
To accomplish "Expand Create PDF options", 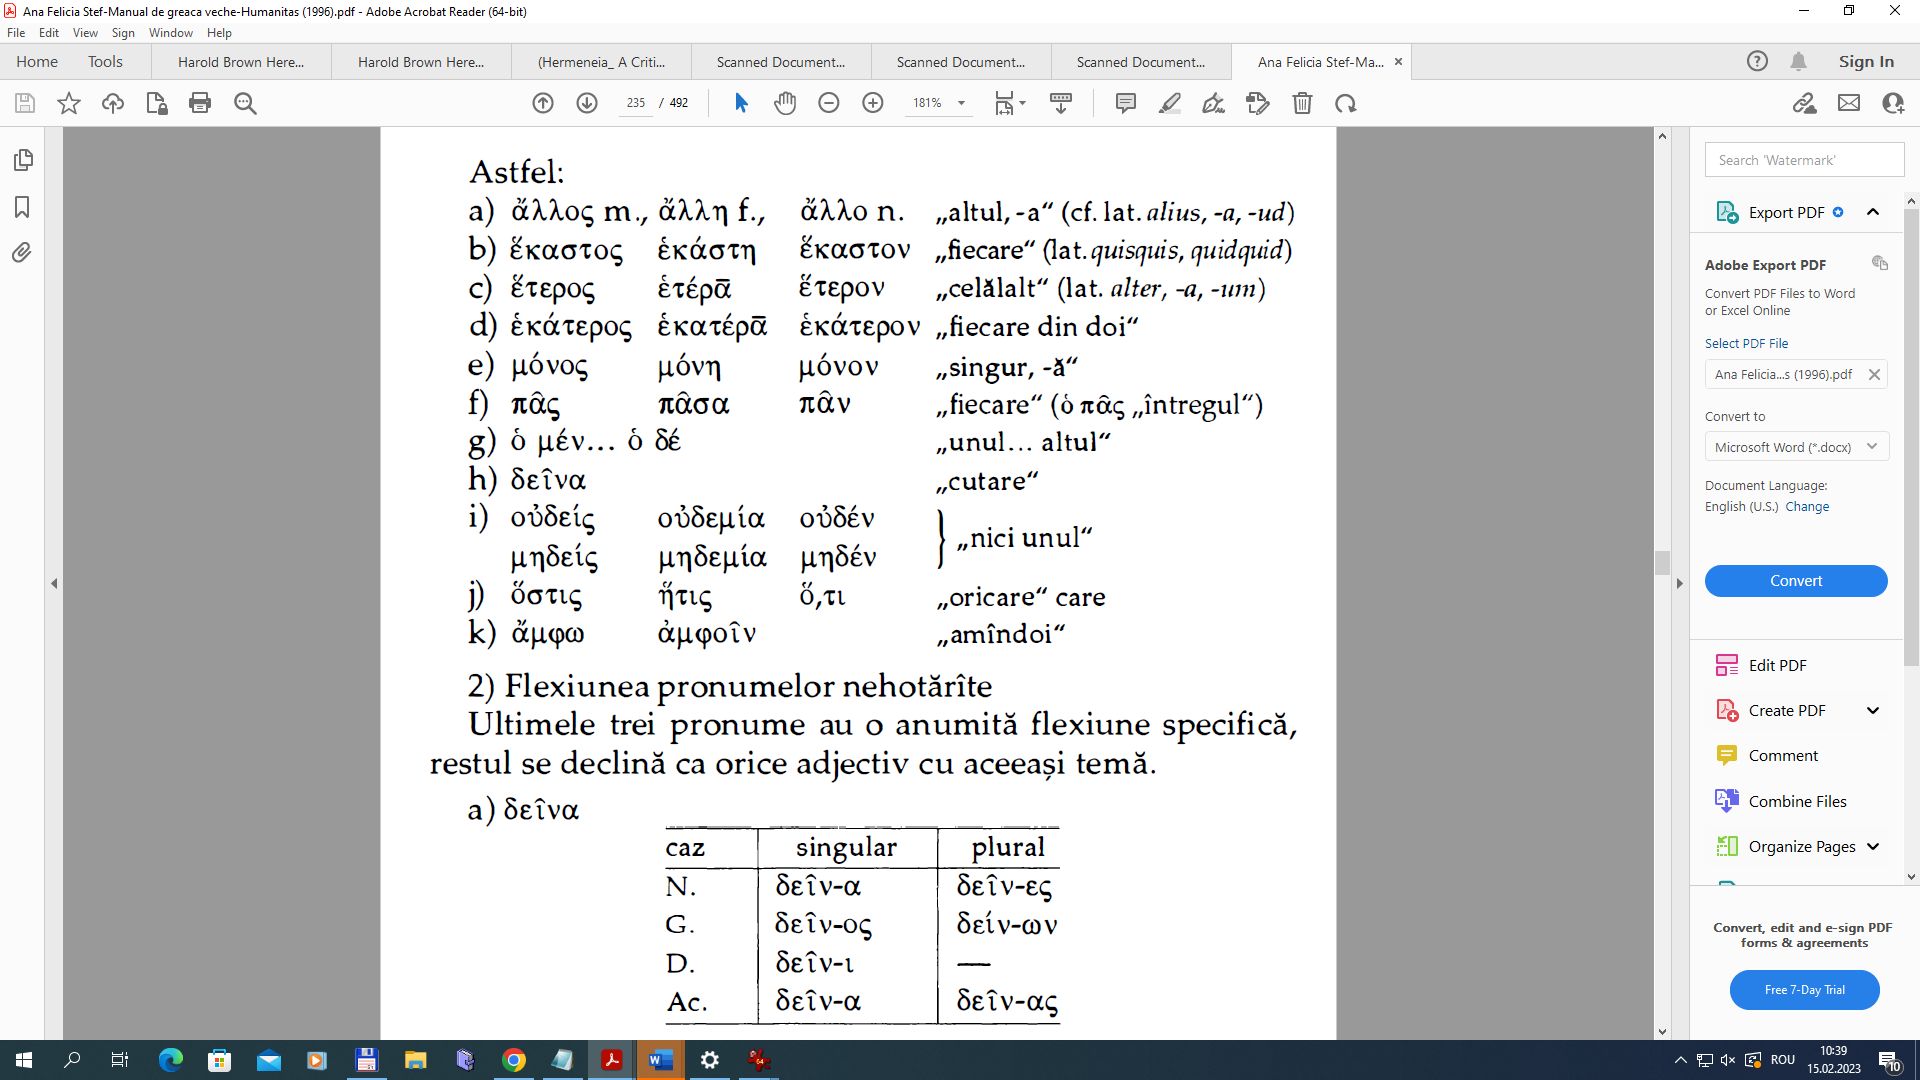I will [x=1873, y=710].
